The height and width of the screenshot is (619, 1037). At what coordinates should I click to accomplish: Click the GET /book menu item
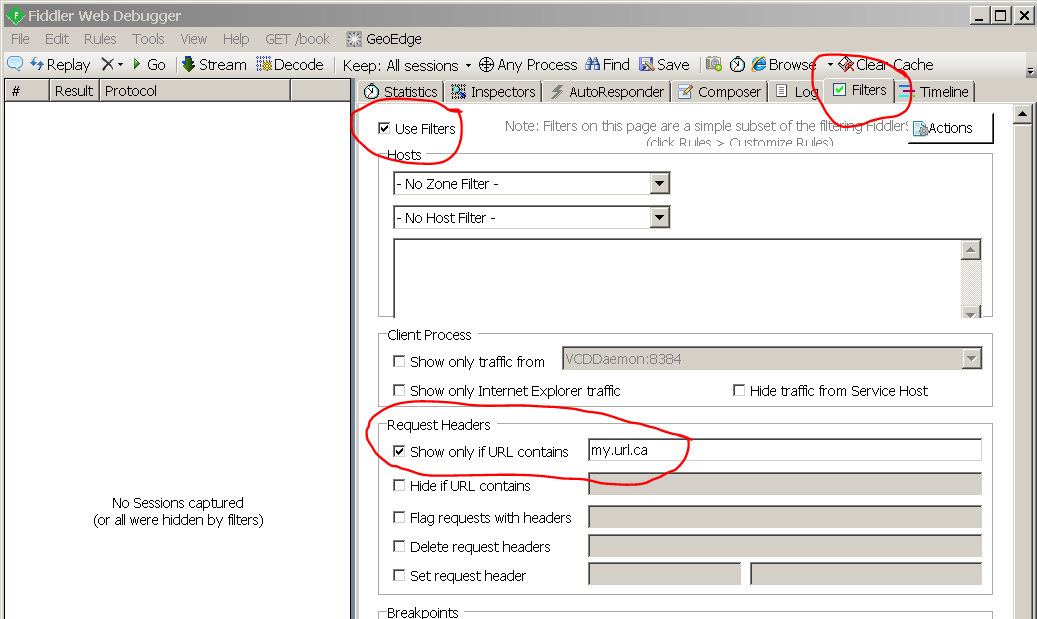298,39
